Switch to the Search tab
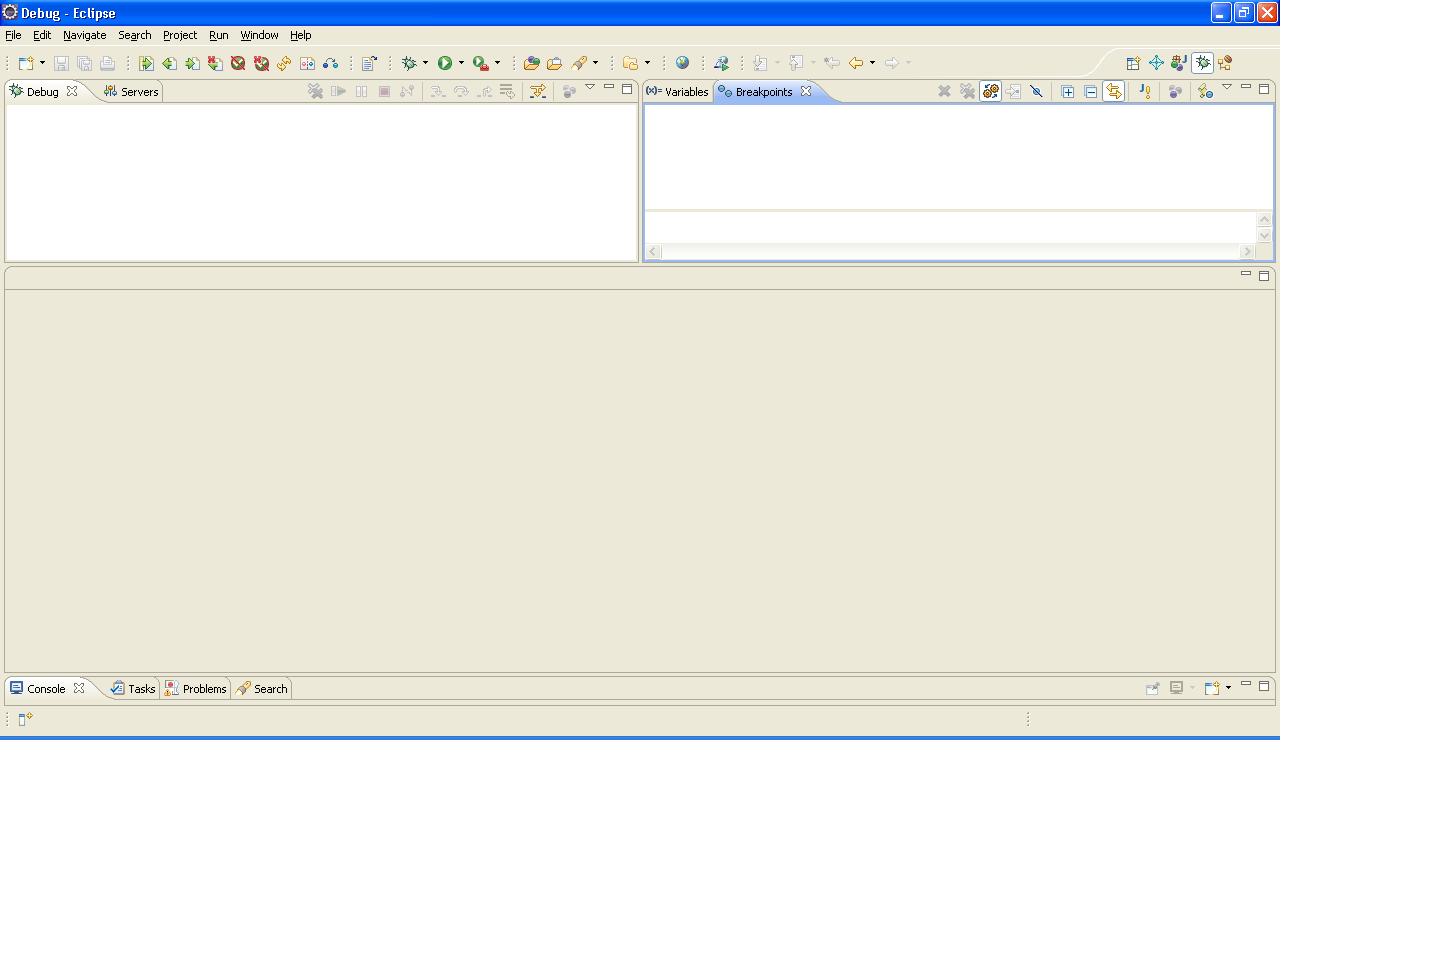 [262, 689]
